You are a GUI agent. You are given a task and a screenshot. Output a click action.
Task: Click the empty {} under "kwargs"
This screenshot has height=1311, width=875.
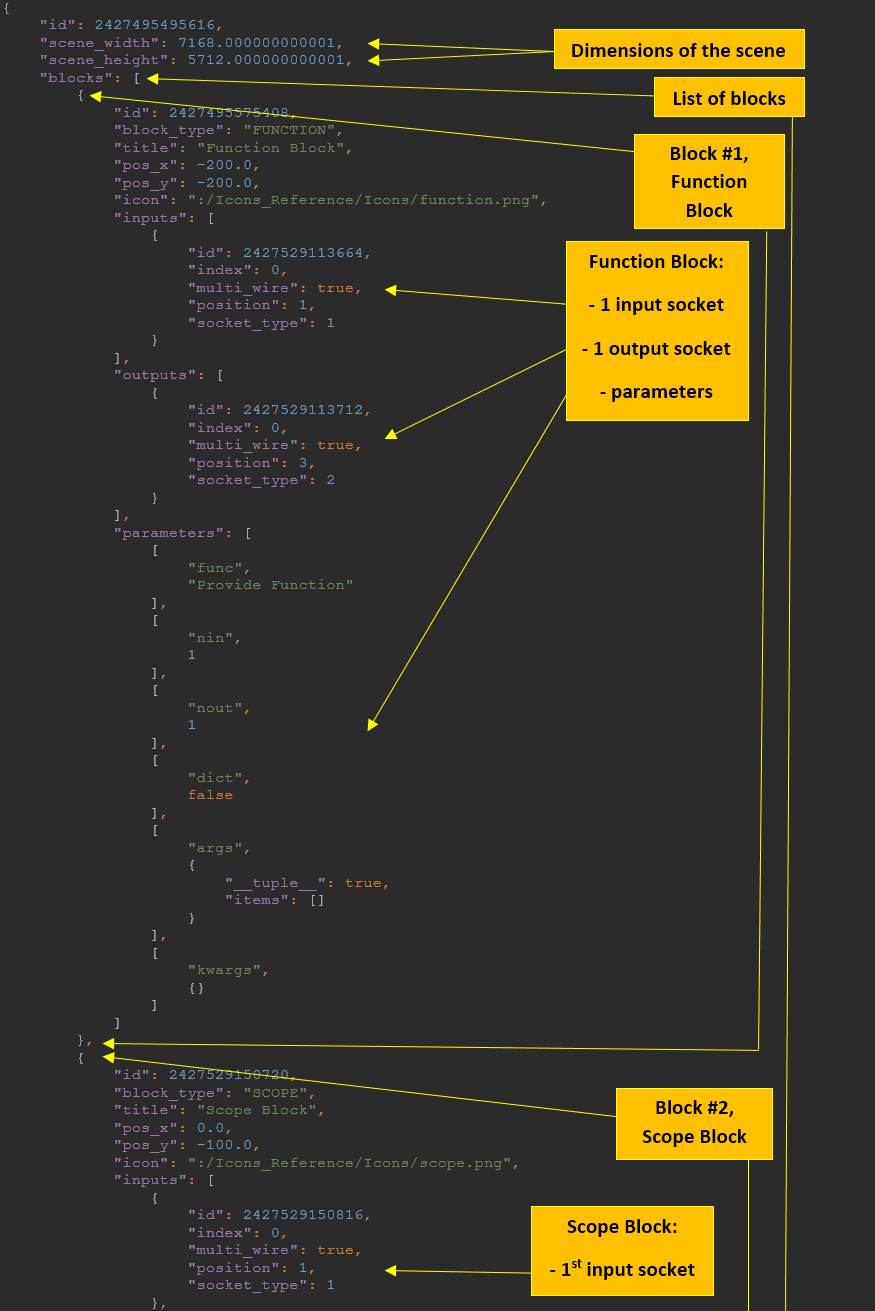click(197, 988)
